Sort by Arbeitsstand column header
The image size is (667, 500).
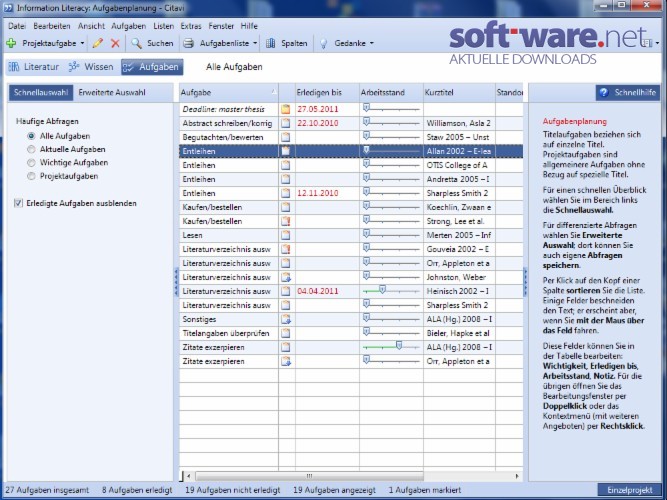391,93
